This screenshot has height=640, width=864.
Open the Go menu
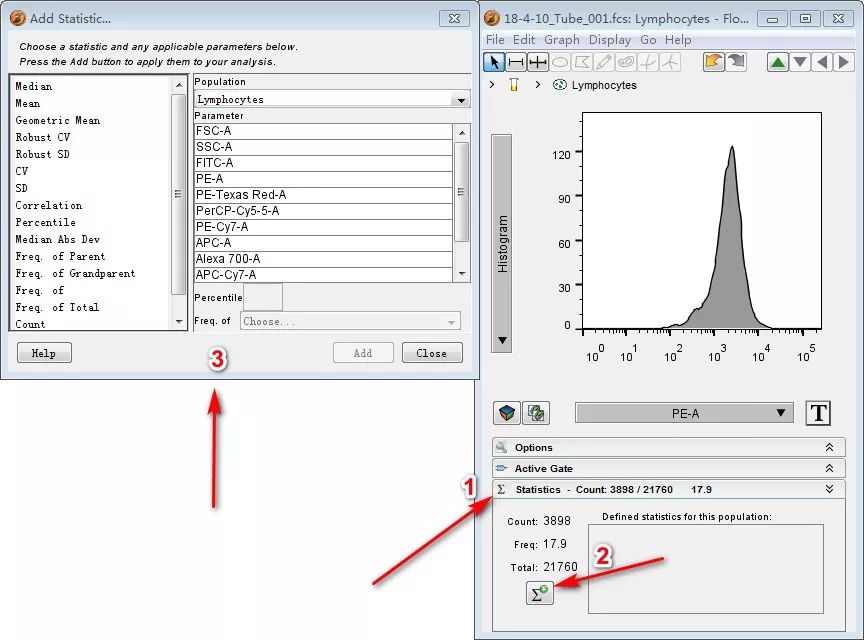point(648,40)
